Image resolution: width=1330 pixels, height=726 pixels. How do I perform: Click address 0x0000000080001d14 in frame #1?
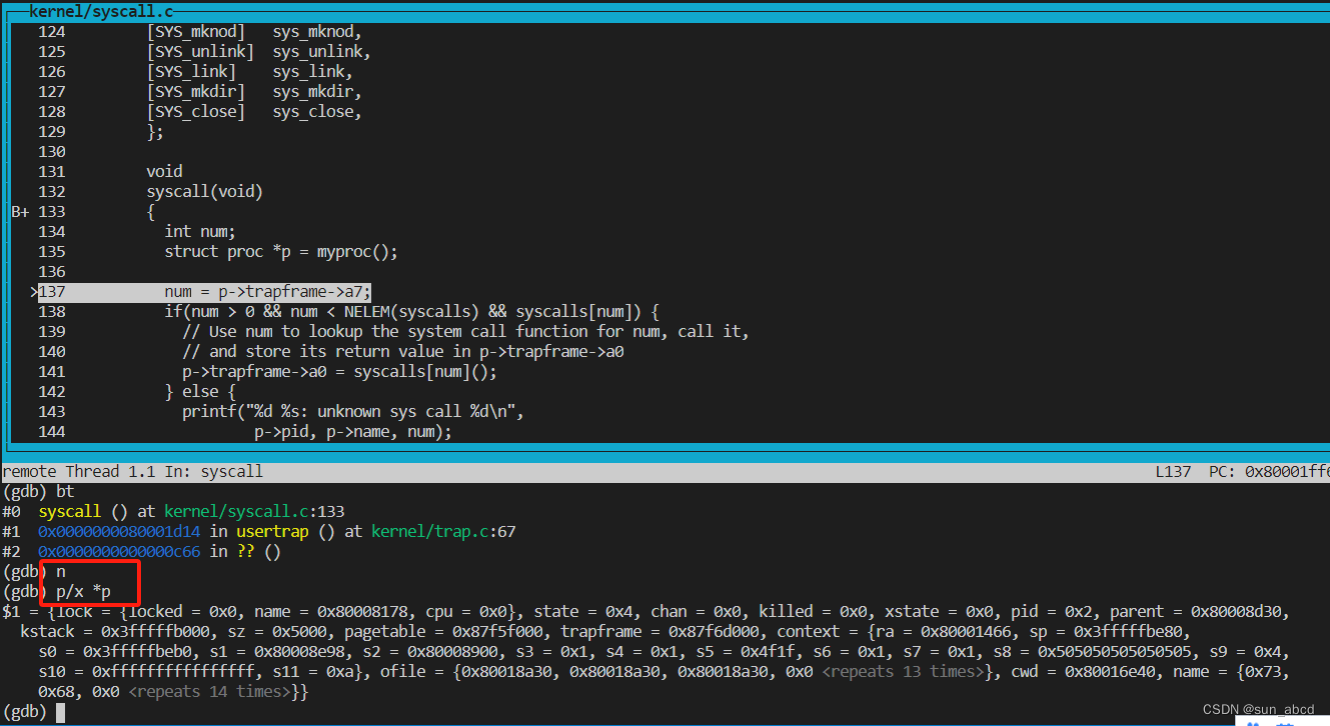tap(119, 531)
